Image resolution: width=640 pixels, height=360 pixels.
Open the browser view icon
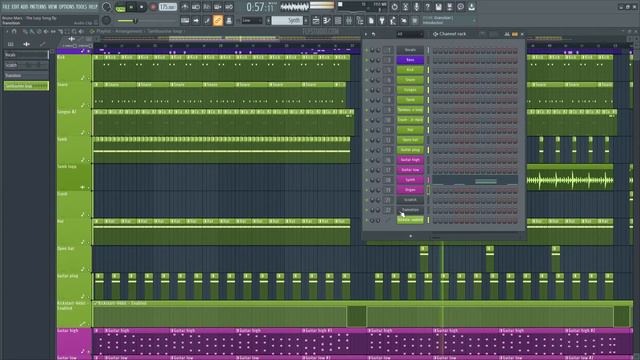tap(360, 20)
